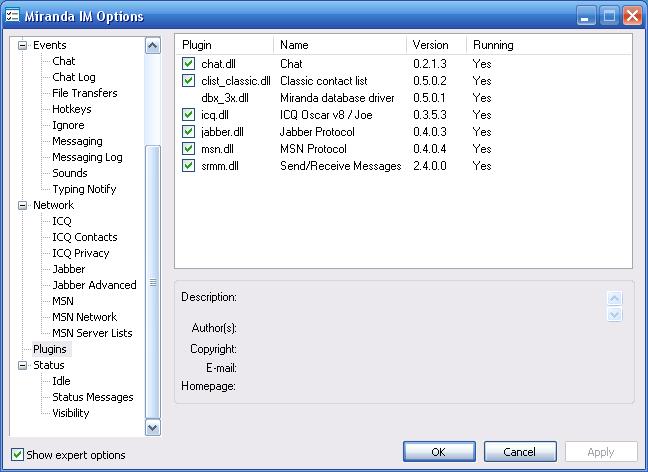Sort by the Version column header
This screenshot has height=472, width=648.
436,45
